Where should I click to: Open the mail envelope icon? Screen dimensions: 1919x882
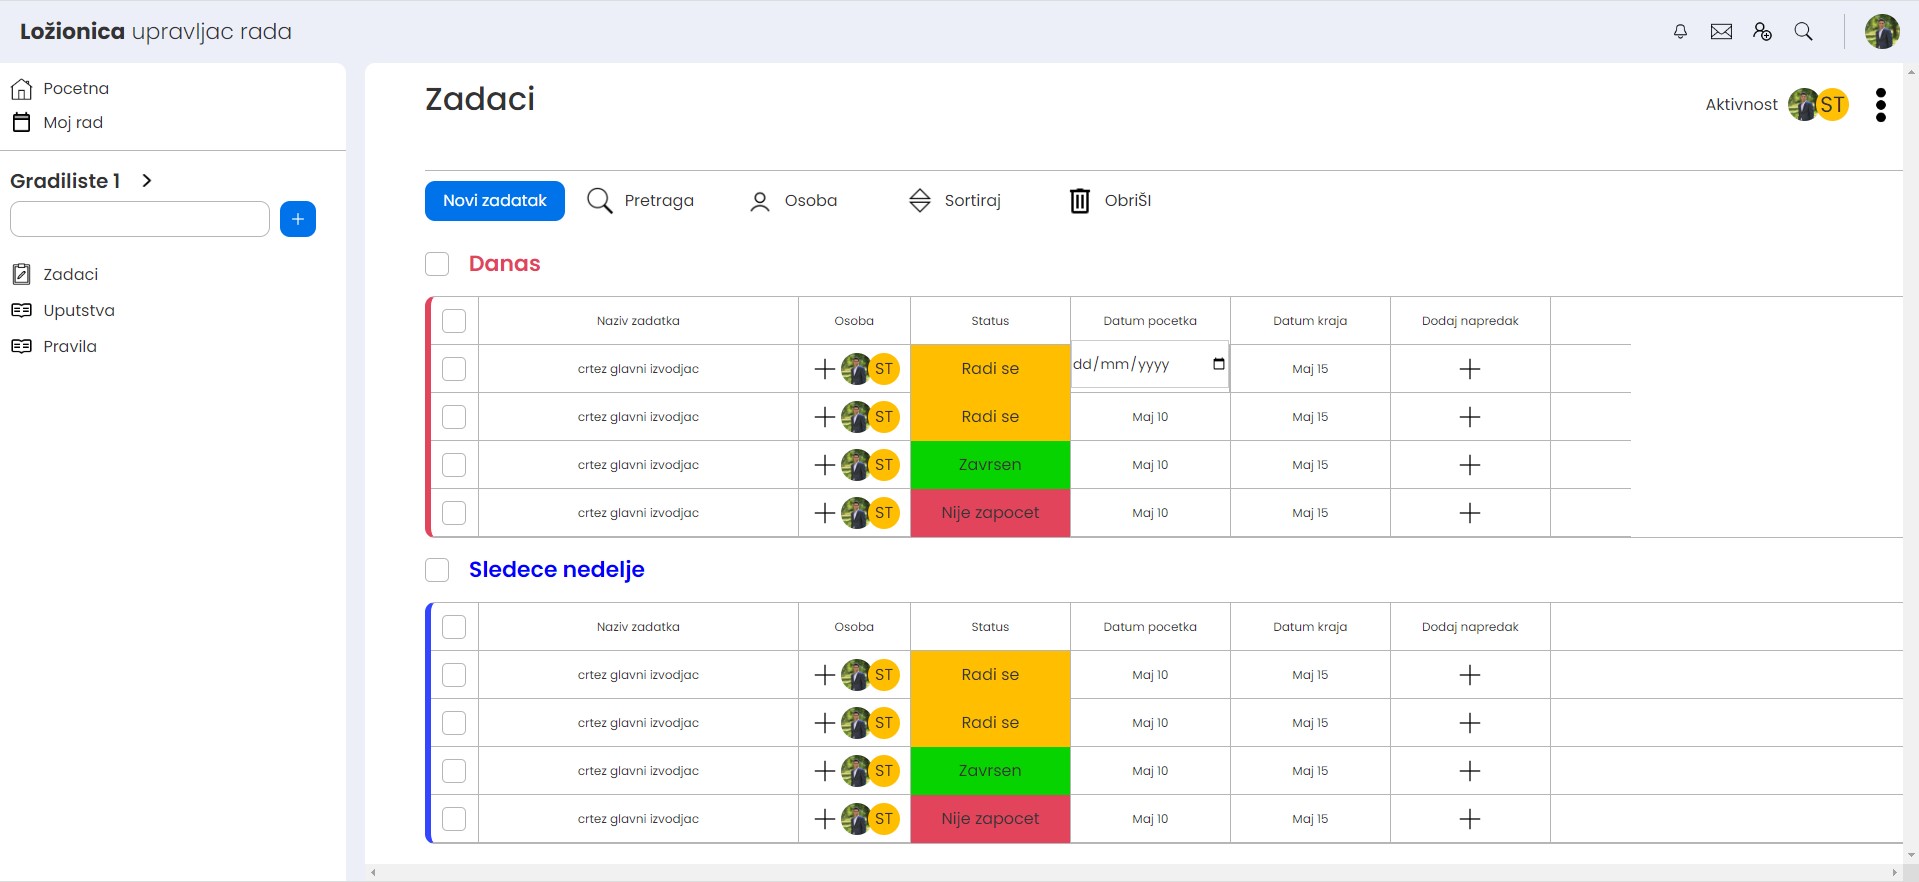pyautogui.click(x=1721, y=32)
